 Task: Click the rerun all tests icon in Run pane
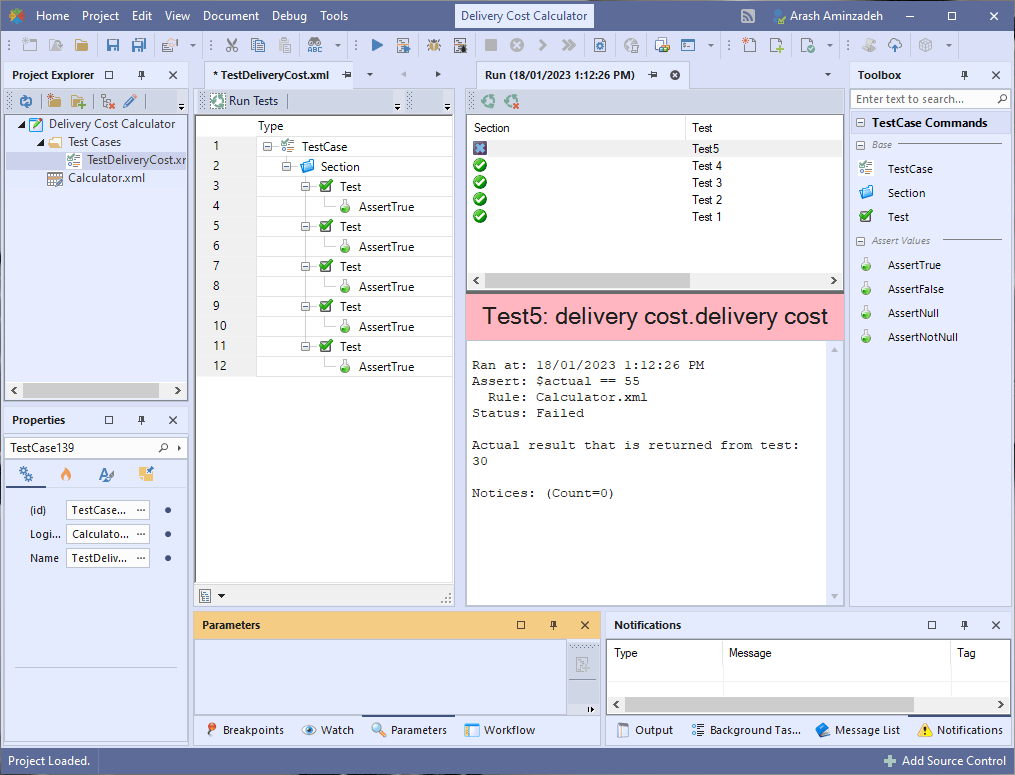[488, 101]
